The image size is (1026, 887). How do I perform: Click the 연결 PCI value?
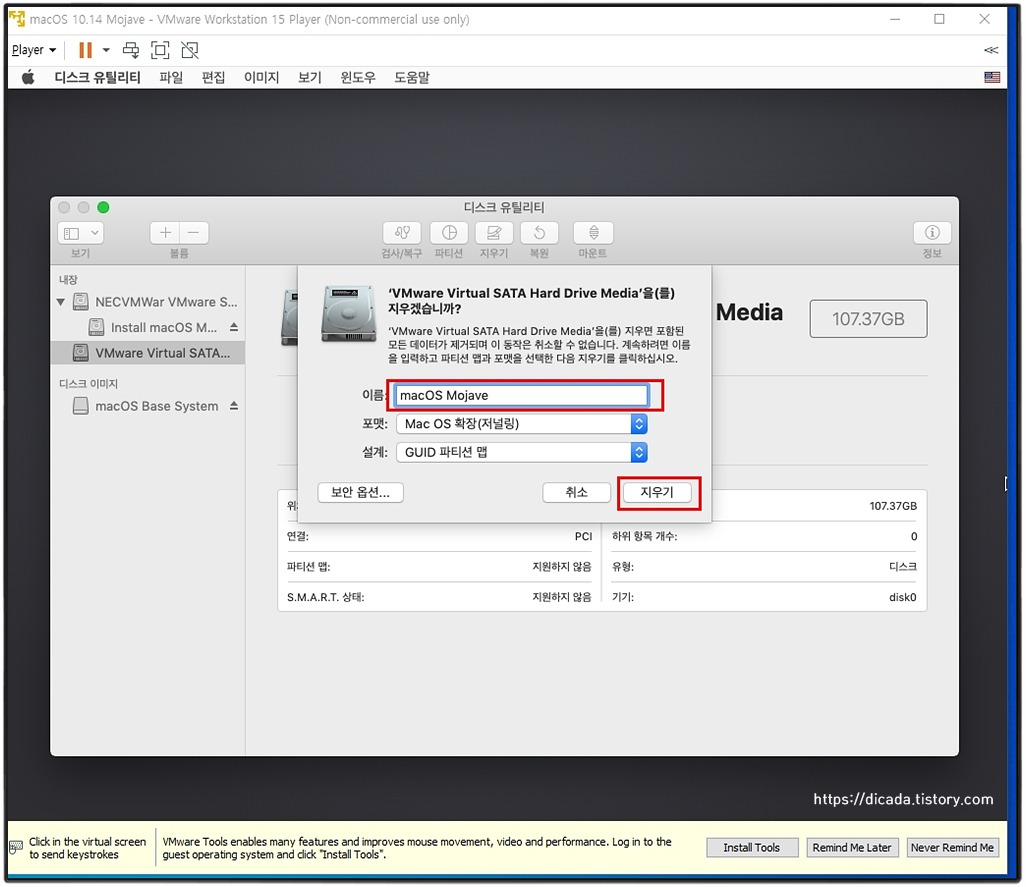click(x=583, y=536)
